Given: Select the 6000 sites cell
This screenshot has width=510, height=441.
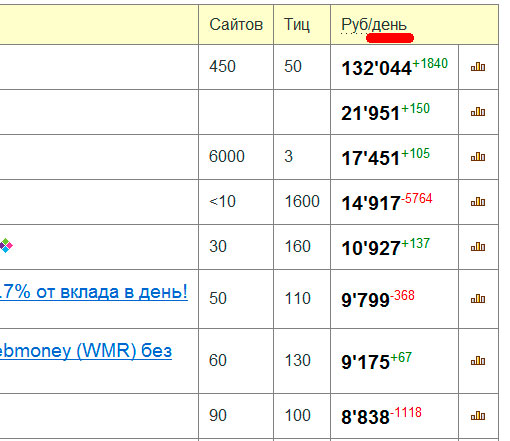Looking at the screenshot, I should [227, 156].
